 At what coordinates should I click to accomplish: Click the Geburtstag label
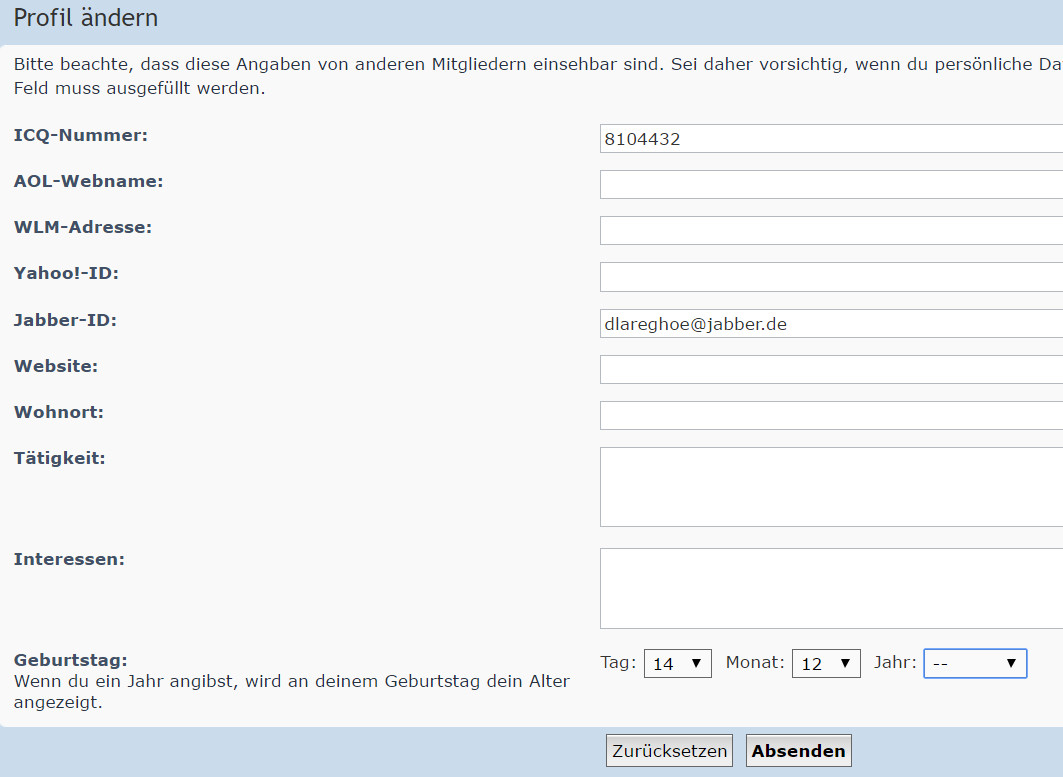pos(70,660)
